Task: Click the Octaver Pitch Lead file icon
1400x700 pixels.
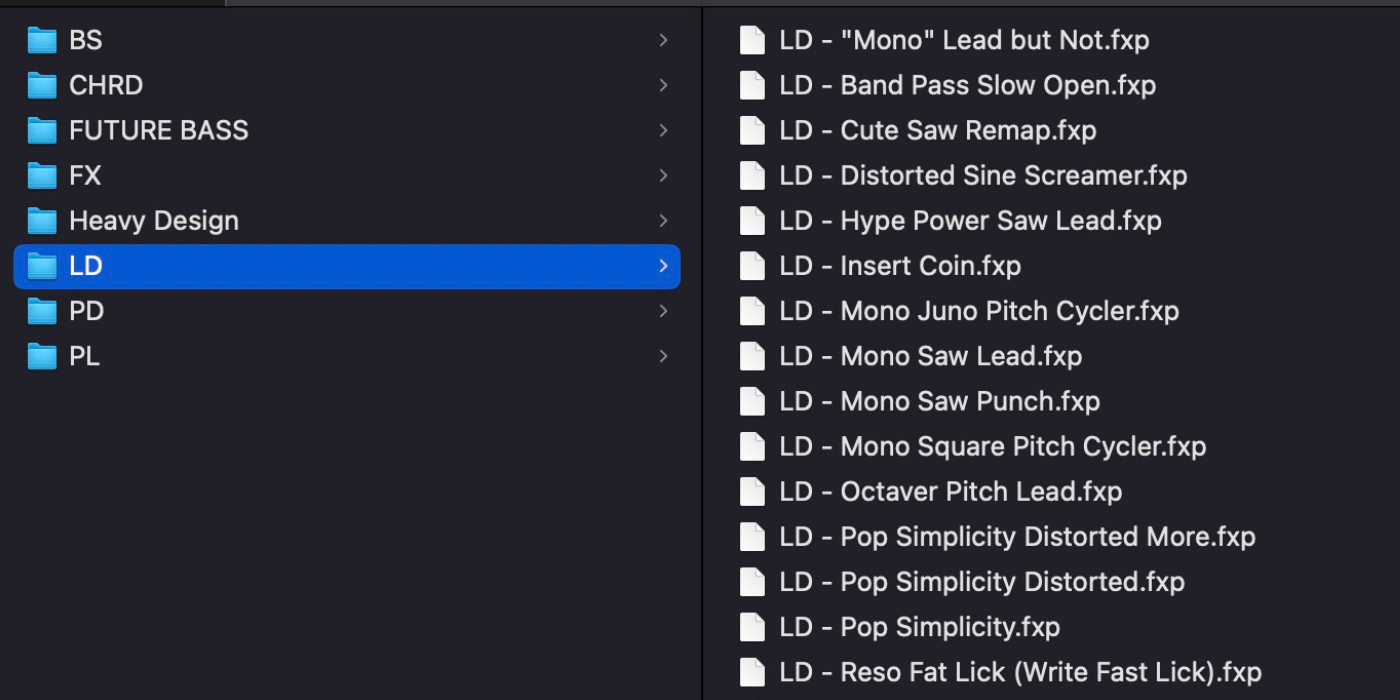Action: click(x=751, y=492)
